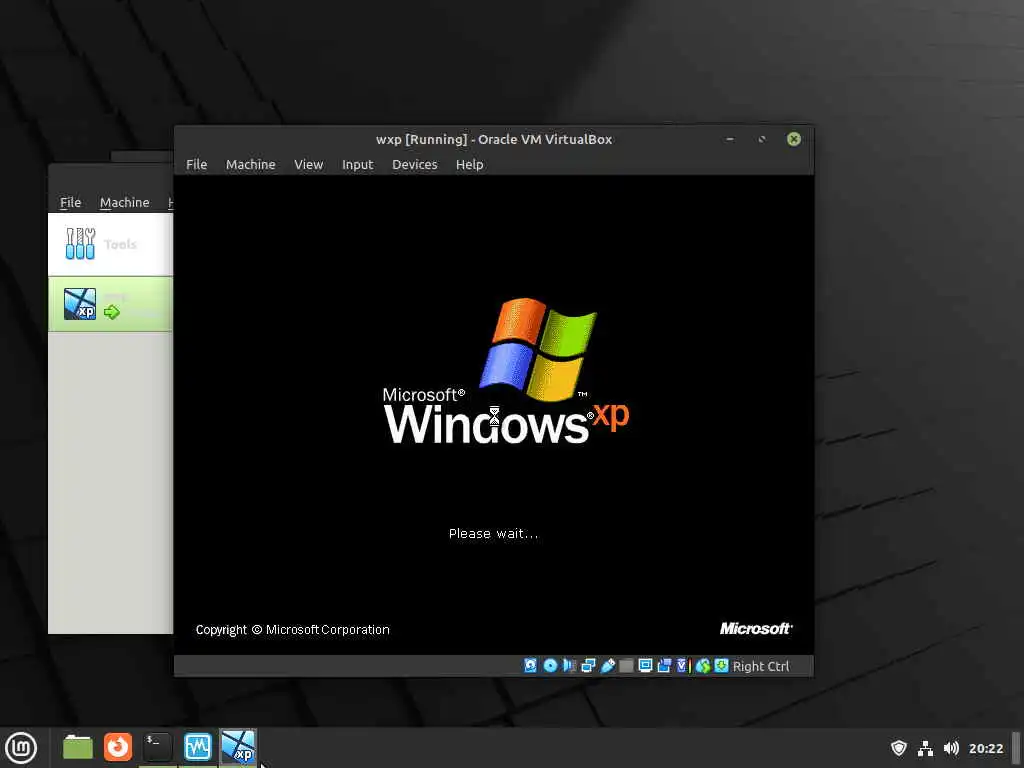Open the network tray icon

coord(925,748)
